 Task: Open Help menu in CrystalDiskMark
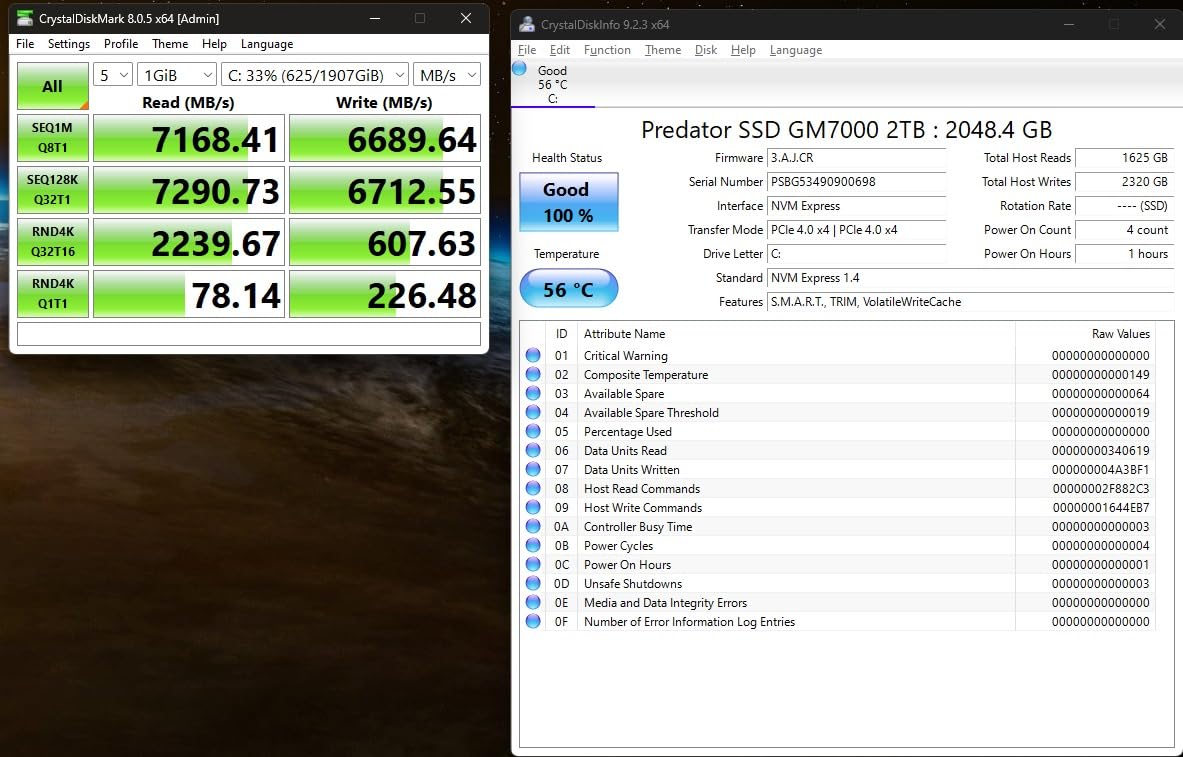214,44
